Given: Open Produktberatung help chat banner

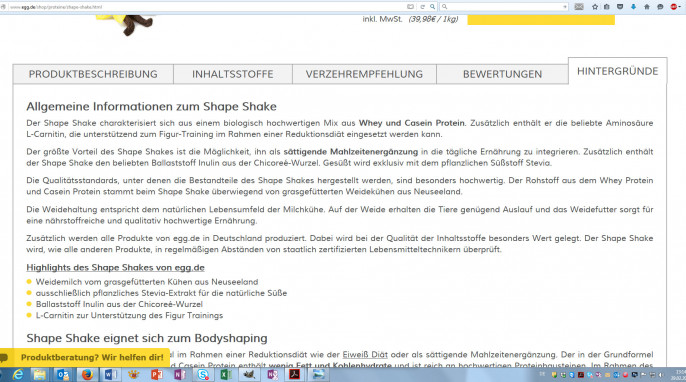Looking at the screenshot, I should click(x=85, y=357).
